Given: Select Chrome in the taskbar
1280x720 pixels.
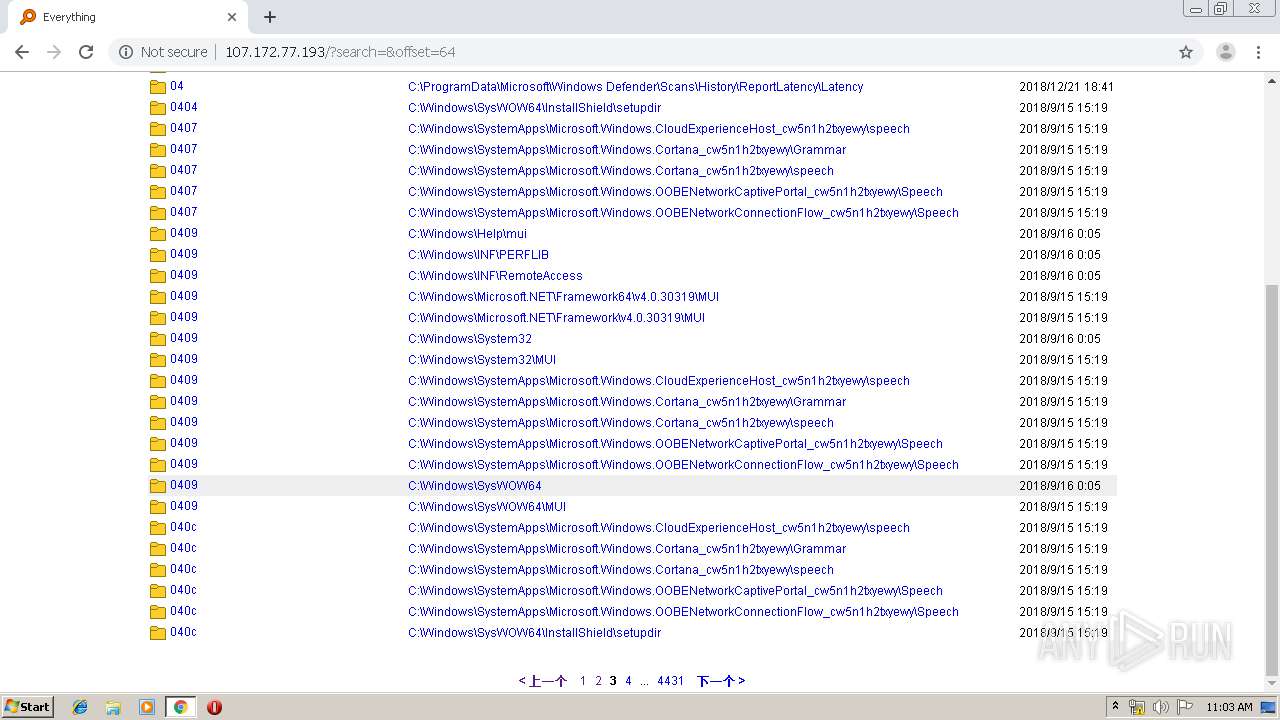Looking at the screenshot, I should click(180, 707).
